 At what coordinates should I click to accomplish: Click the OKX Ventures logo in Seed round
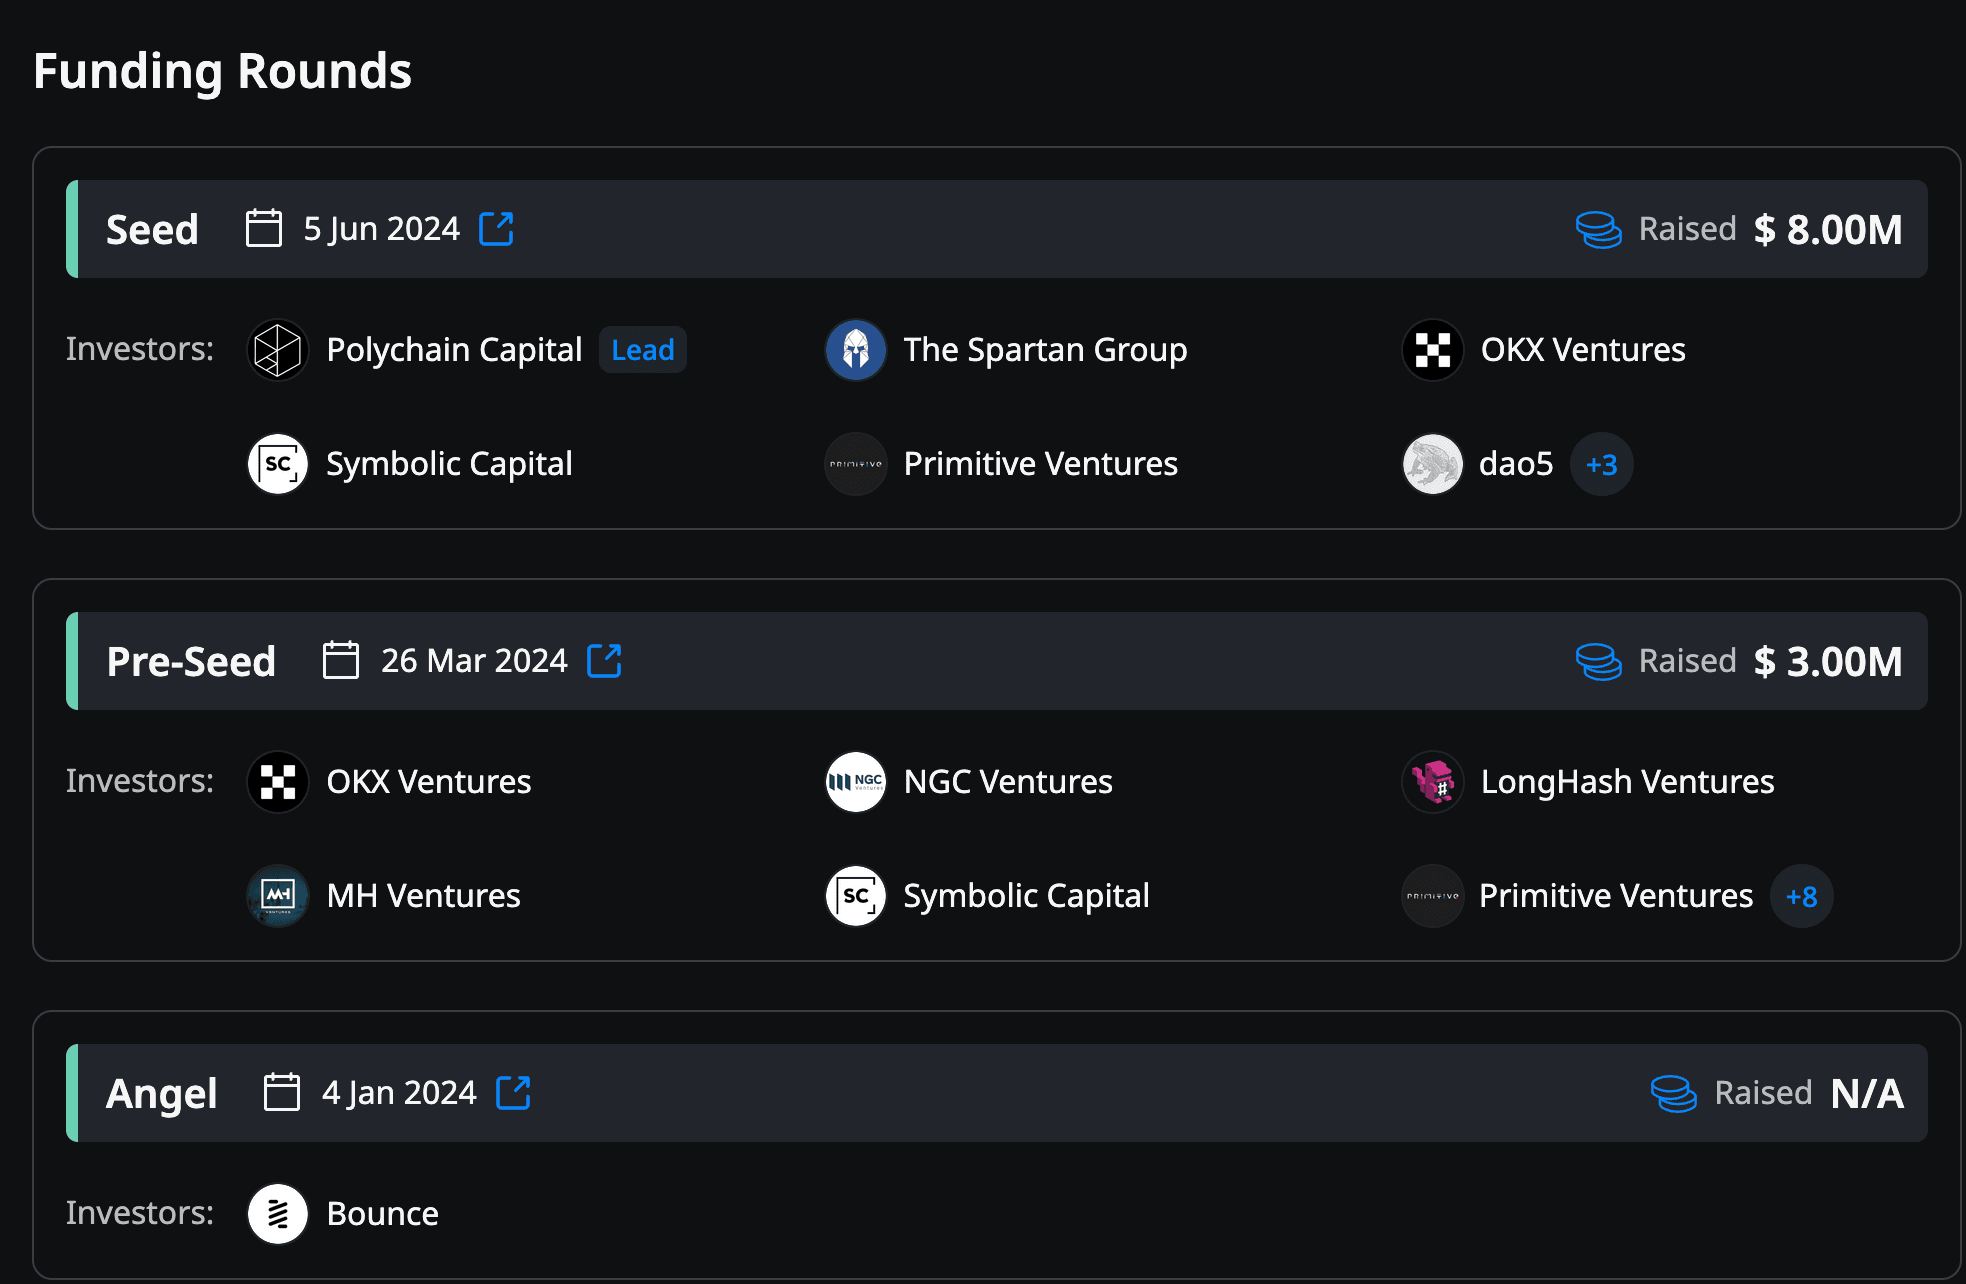(1433, 350)
